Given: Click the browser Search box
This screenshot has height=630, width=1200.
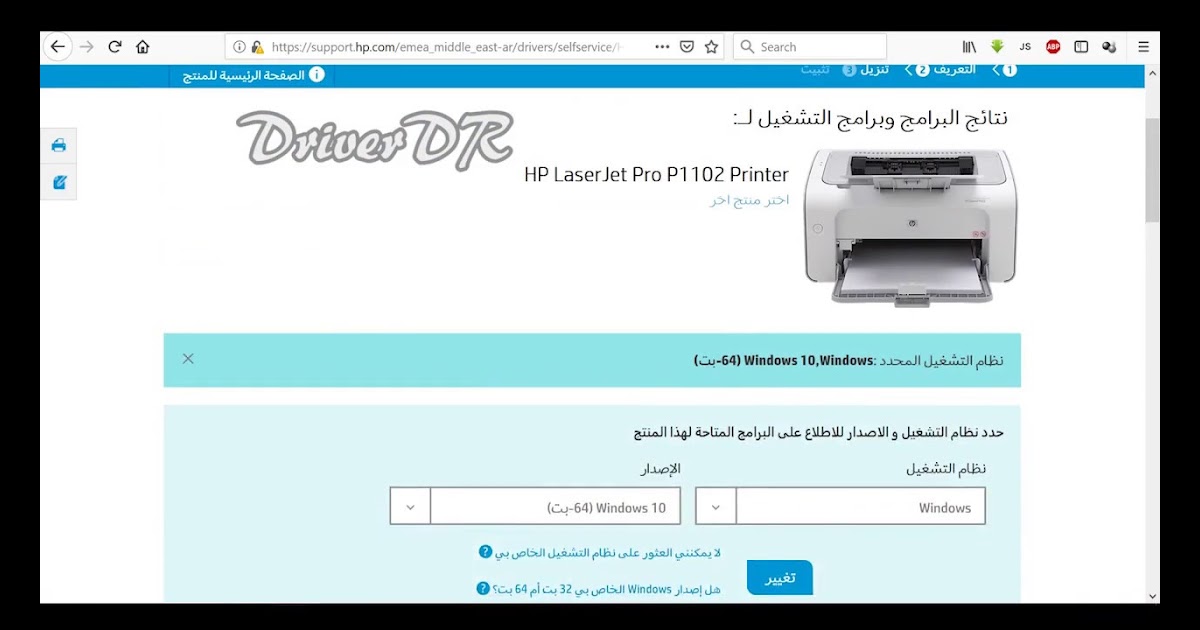Looking at the screenshot, I should [x=810, y=47].
